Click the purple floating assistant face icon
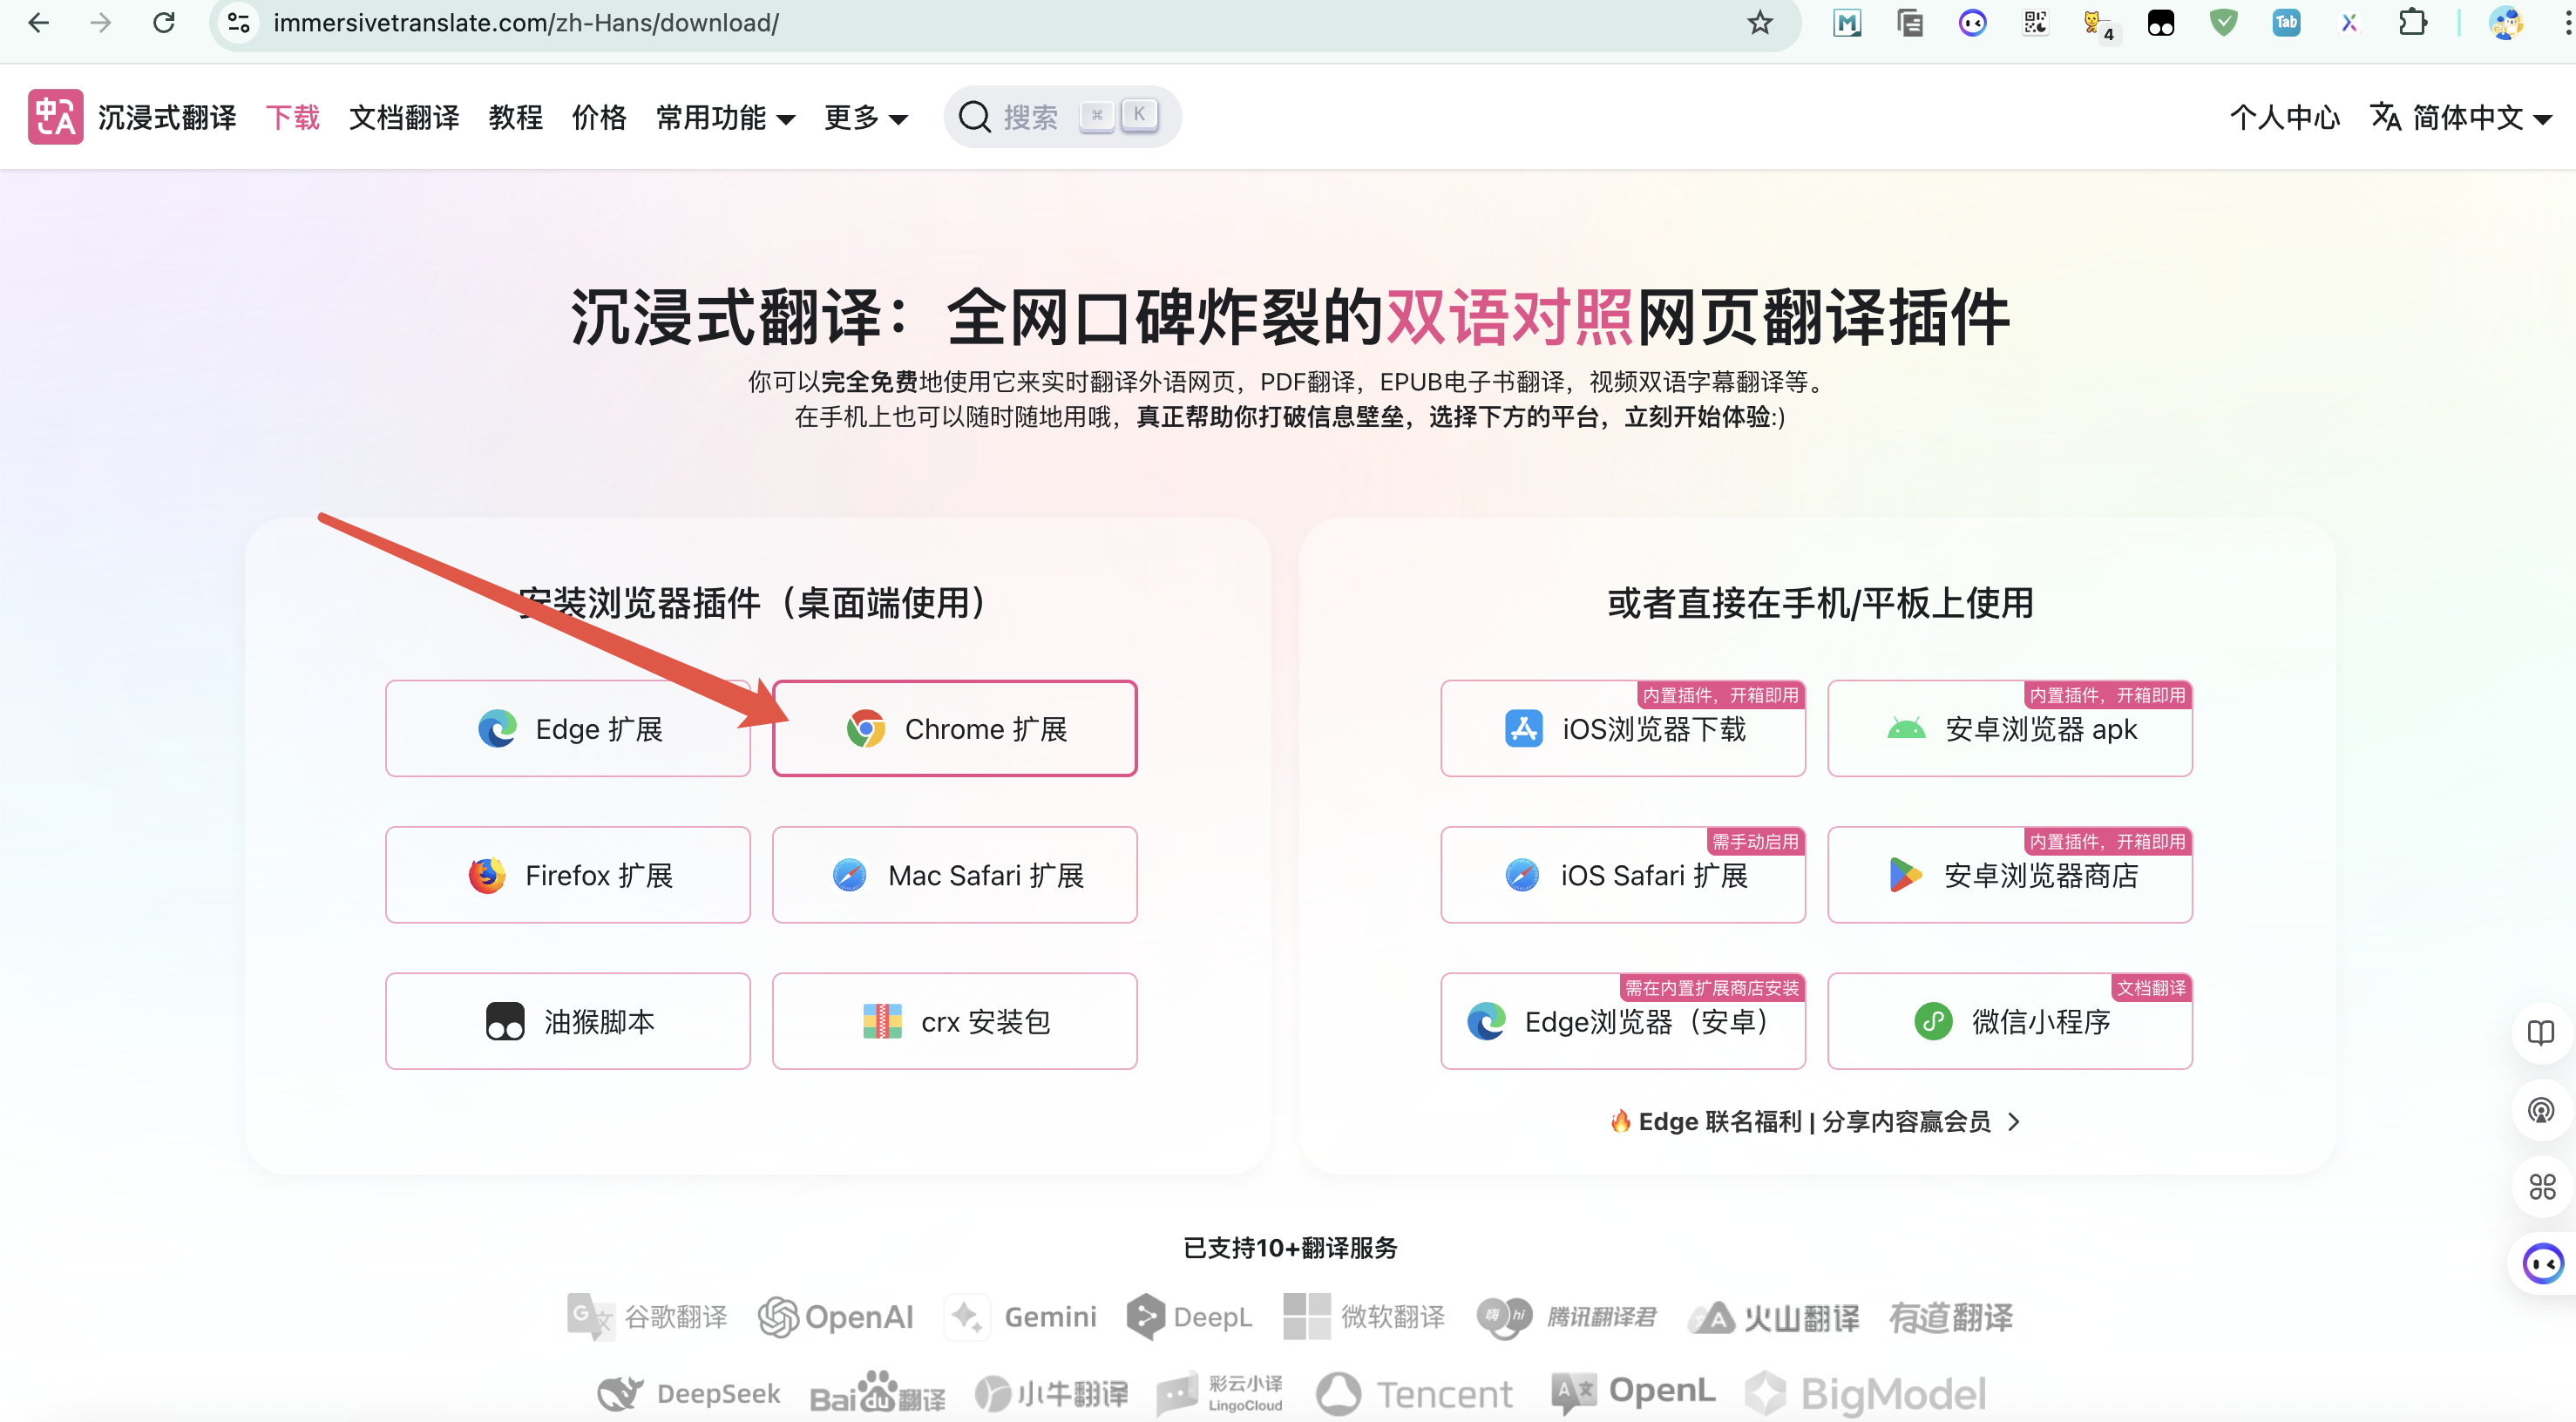Screen dimensions: 2576x1422 [x=2541, y=1264]
